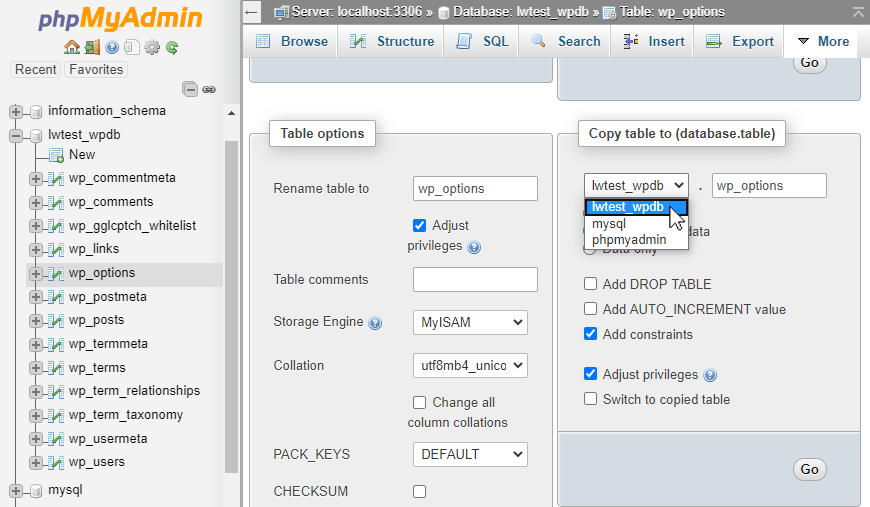
Task: Click the link with main panel chain icon
Action: coord(209,89)
